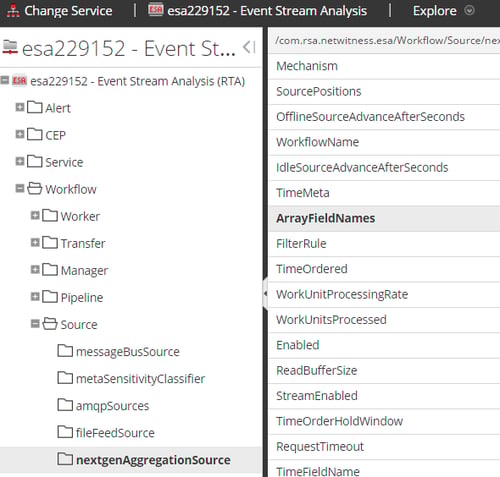Click the Pipeline folder icon
Image resolution: width=500 pixels, height=477 pixels.
click(x=50, y=296)
